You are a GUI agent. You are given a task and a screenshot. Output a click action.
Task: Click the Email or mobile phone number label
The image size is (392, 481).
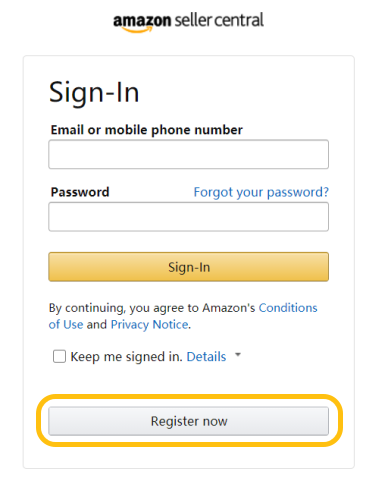[147, 130]
